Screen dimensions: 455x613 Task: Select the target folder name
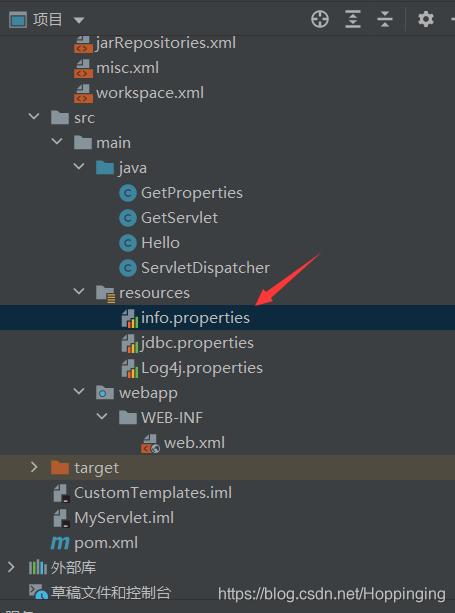[x=96, y=468]
